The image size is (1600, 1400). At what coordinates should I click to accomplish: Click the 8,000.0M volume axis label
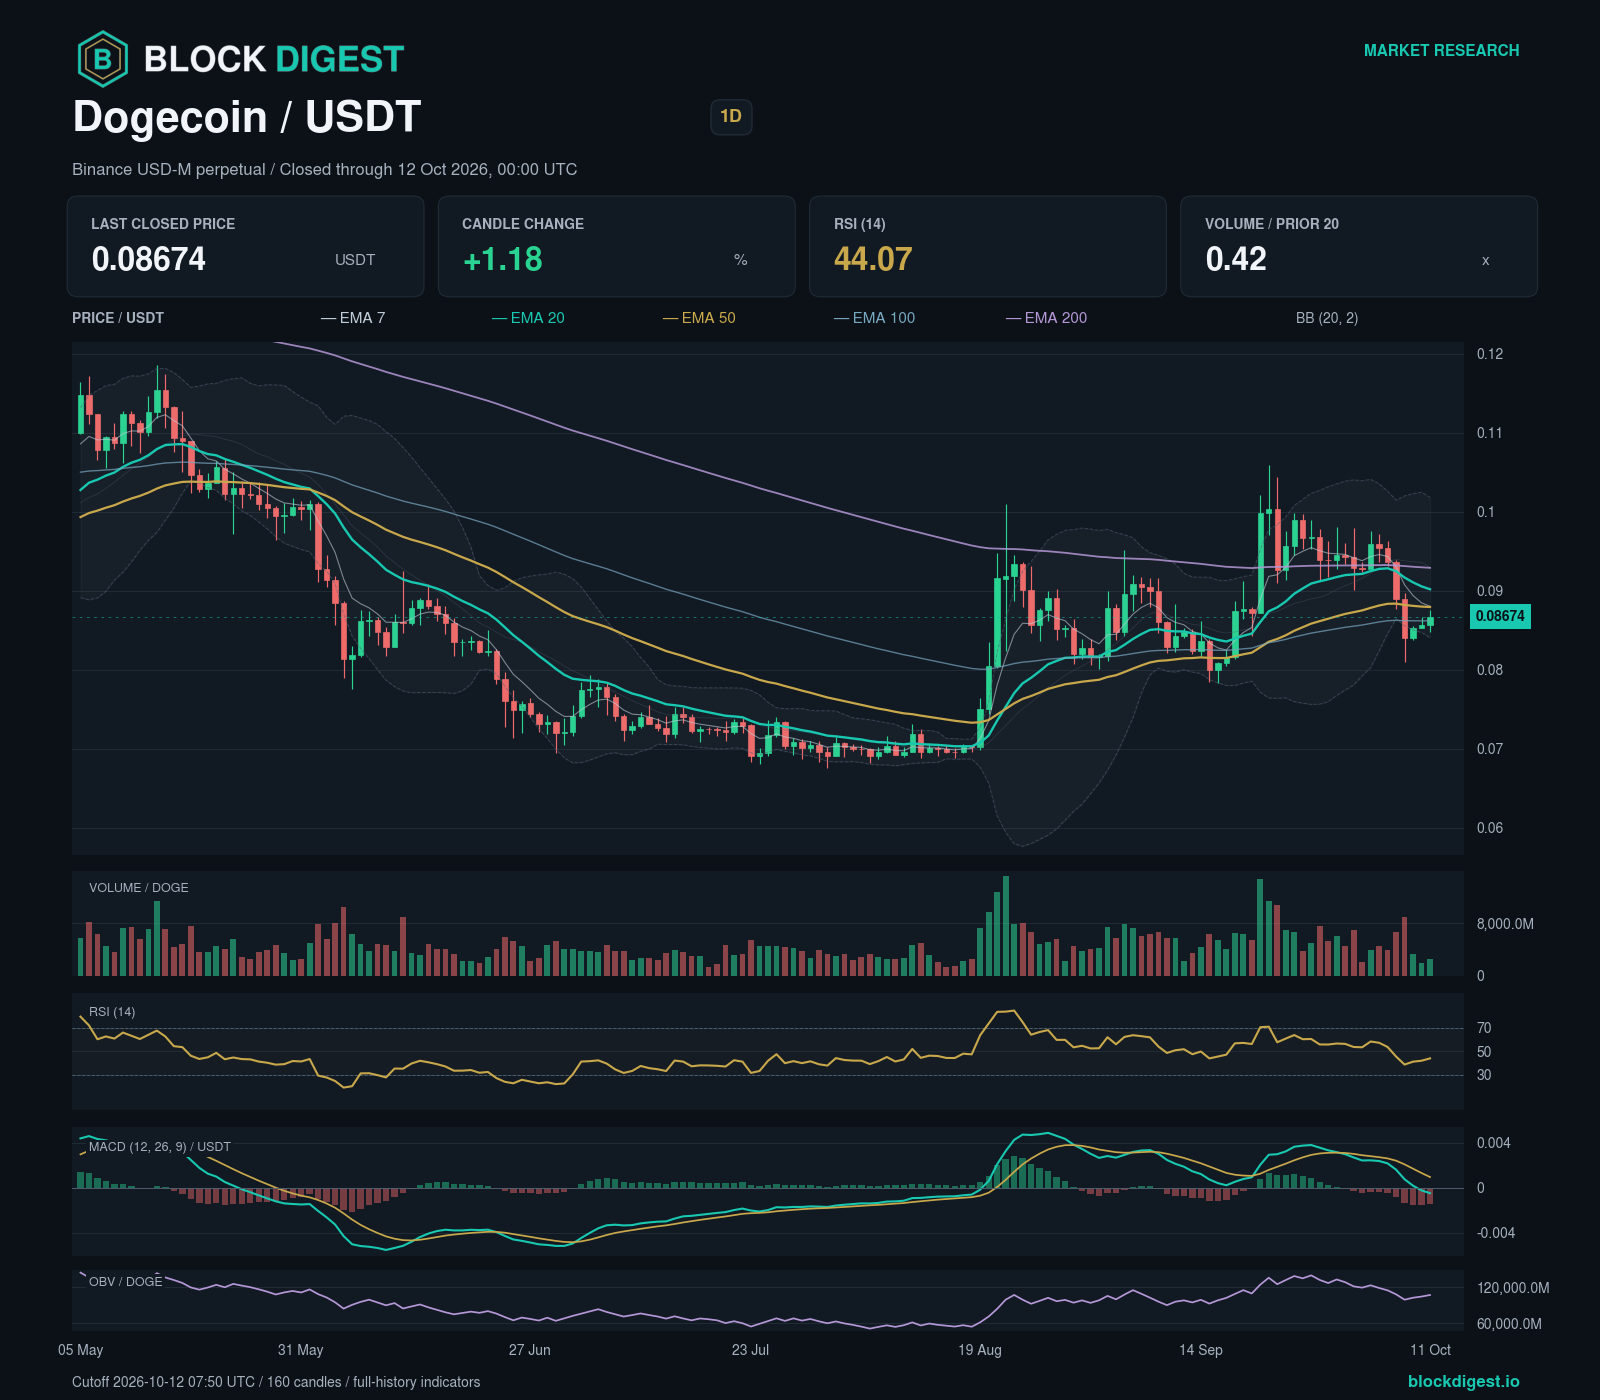point(1505,924)
